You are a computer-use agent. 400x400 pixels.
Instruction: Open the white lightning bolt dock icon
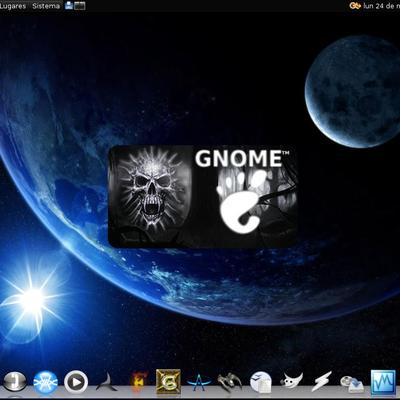(x=322, y=382)
